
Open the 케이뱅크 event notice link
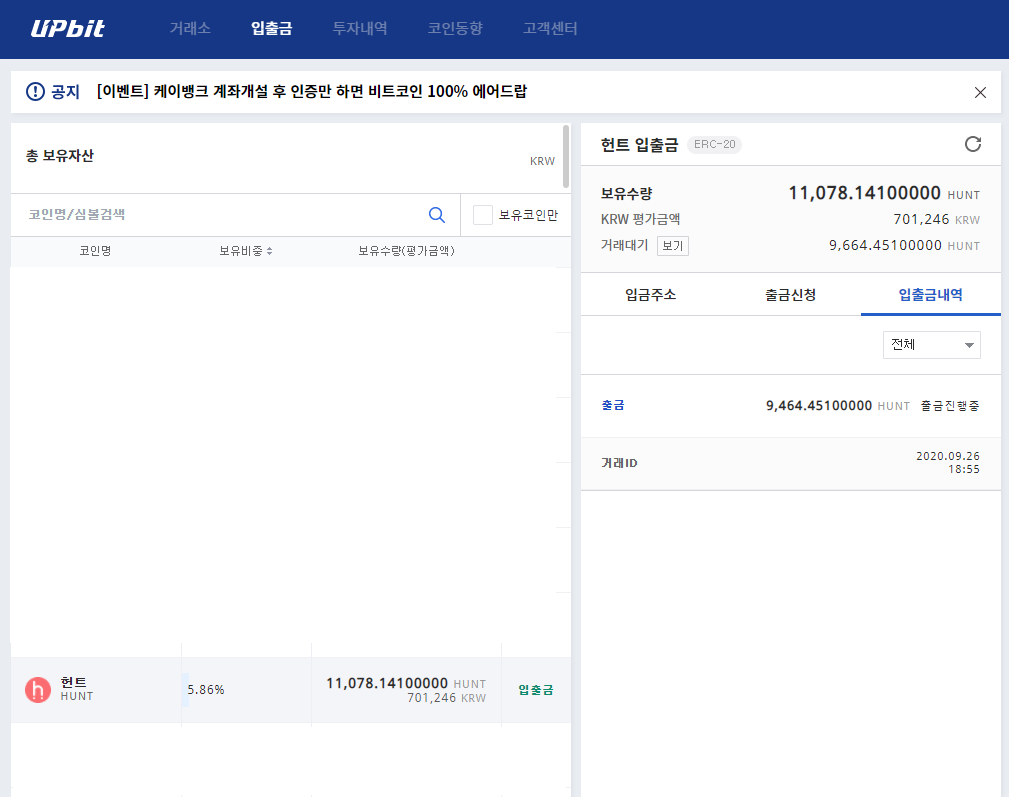point(311,91)
